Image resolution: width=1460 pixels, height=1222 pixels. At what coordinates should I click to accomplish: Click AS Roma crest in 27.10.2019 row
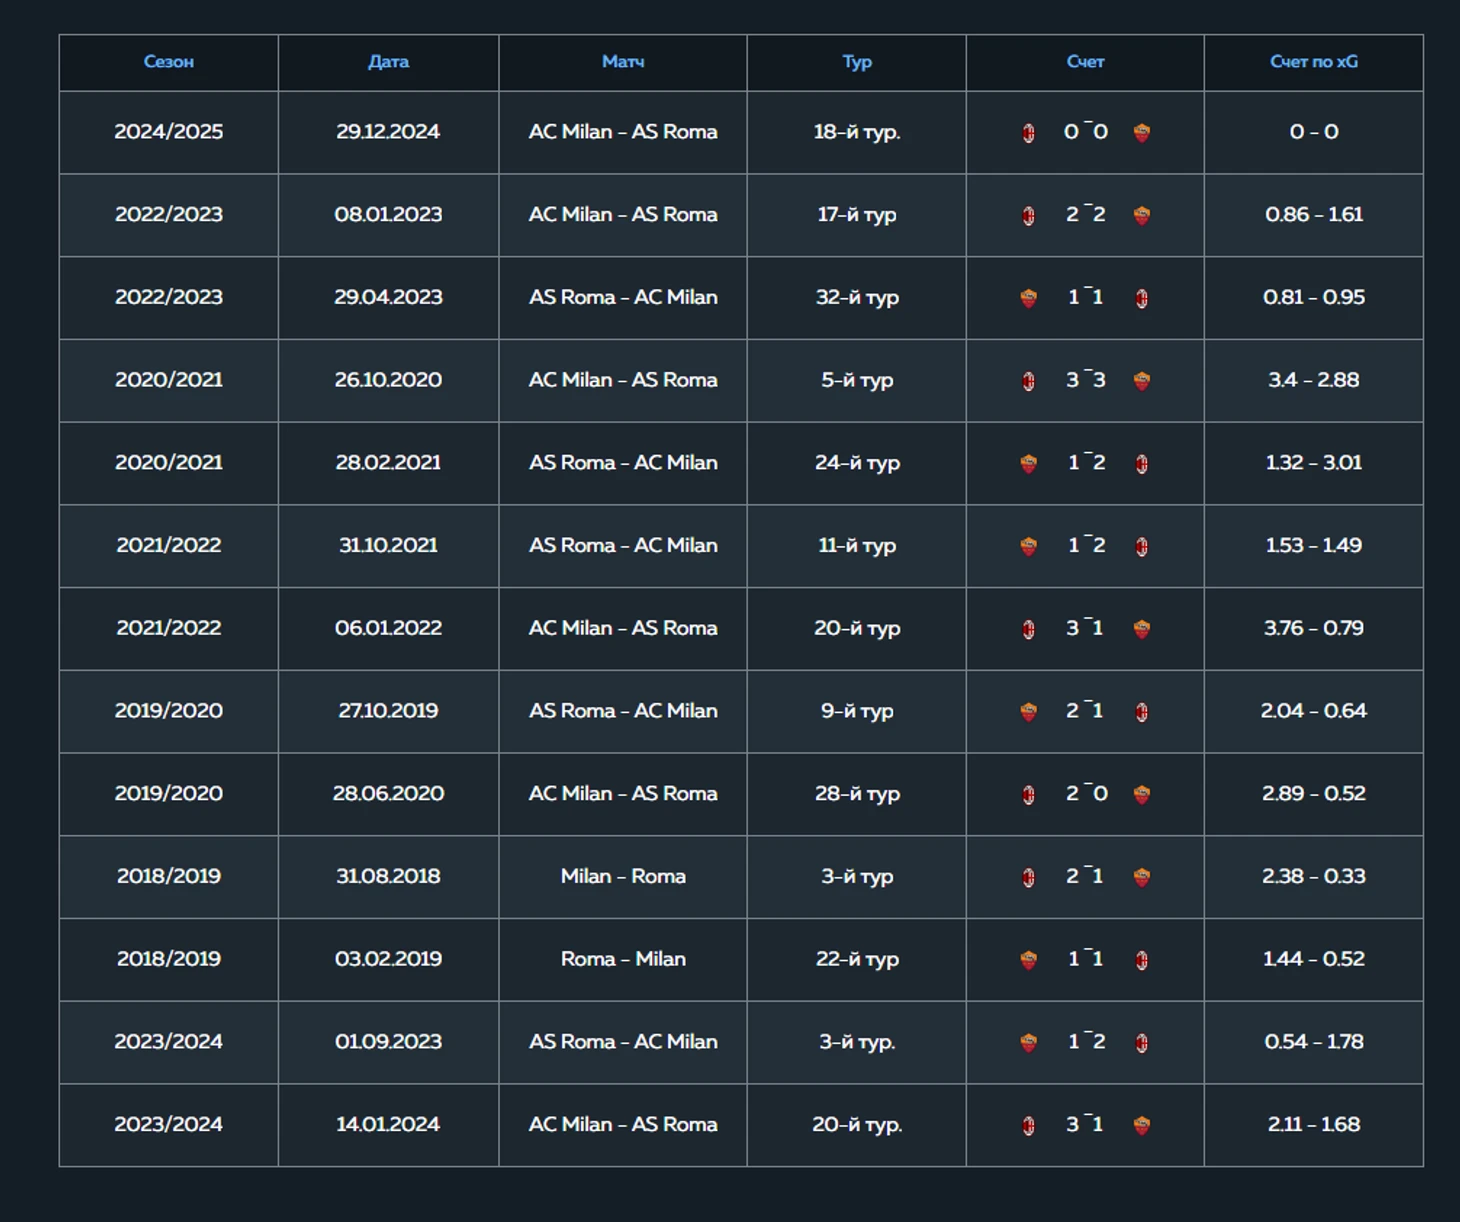coord(1028,712)
